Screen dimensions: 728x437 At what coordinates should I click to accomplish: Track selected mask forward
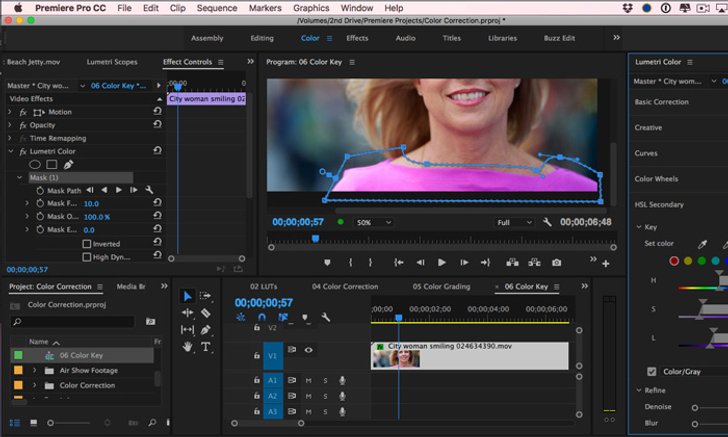tap(119, 190)
